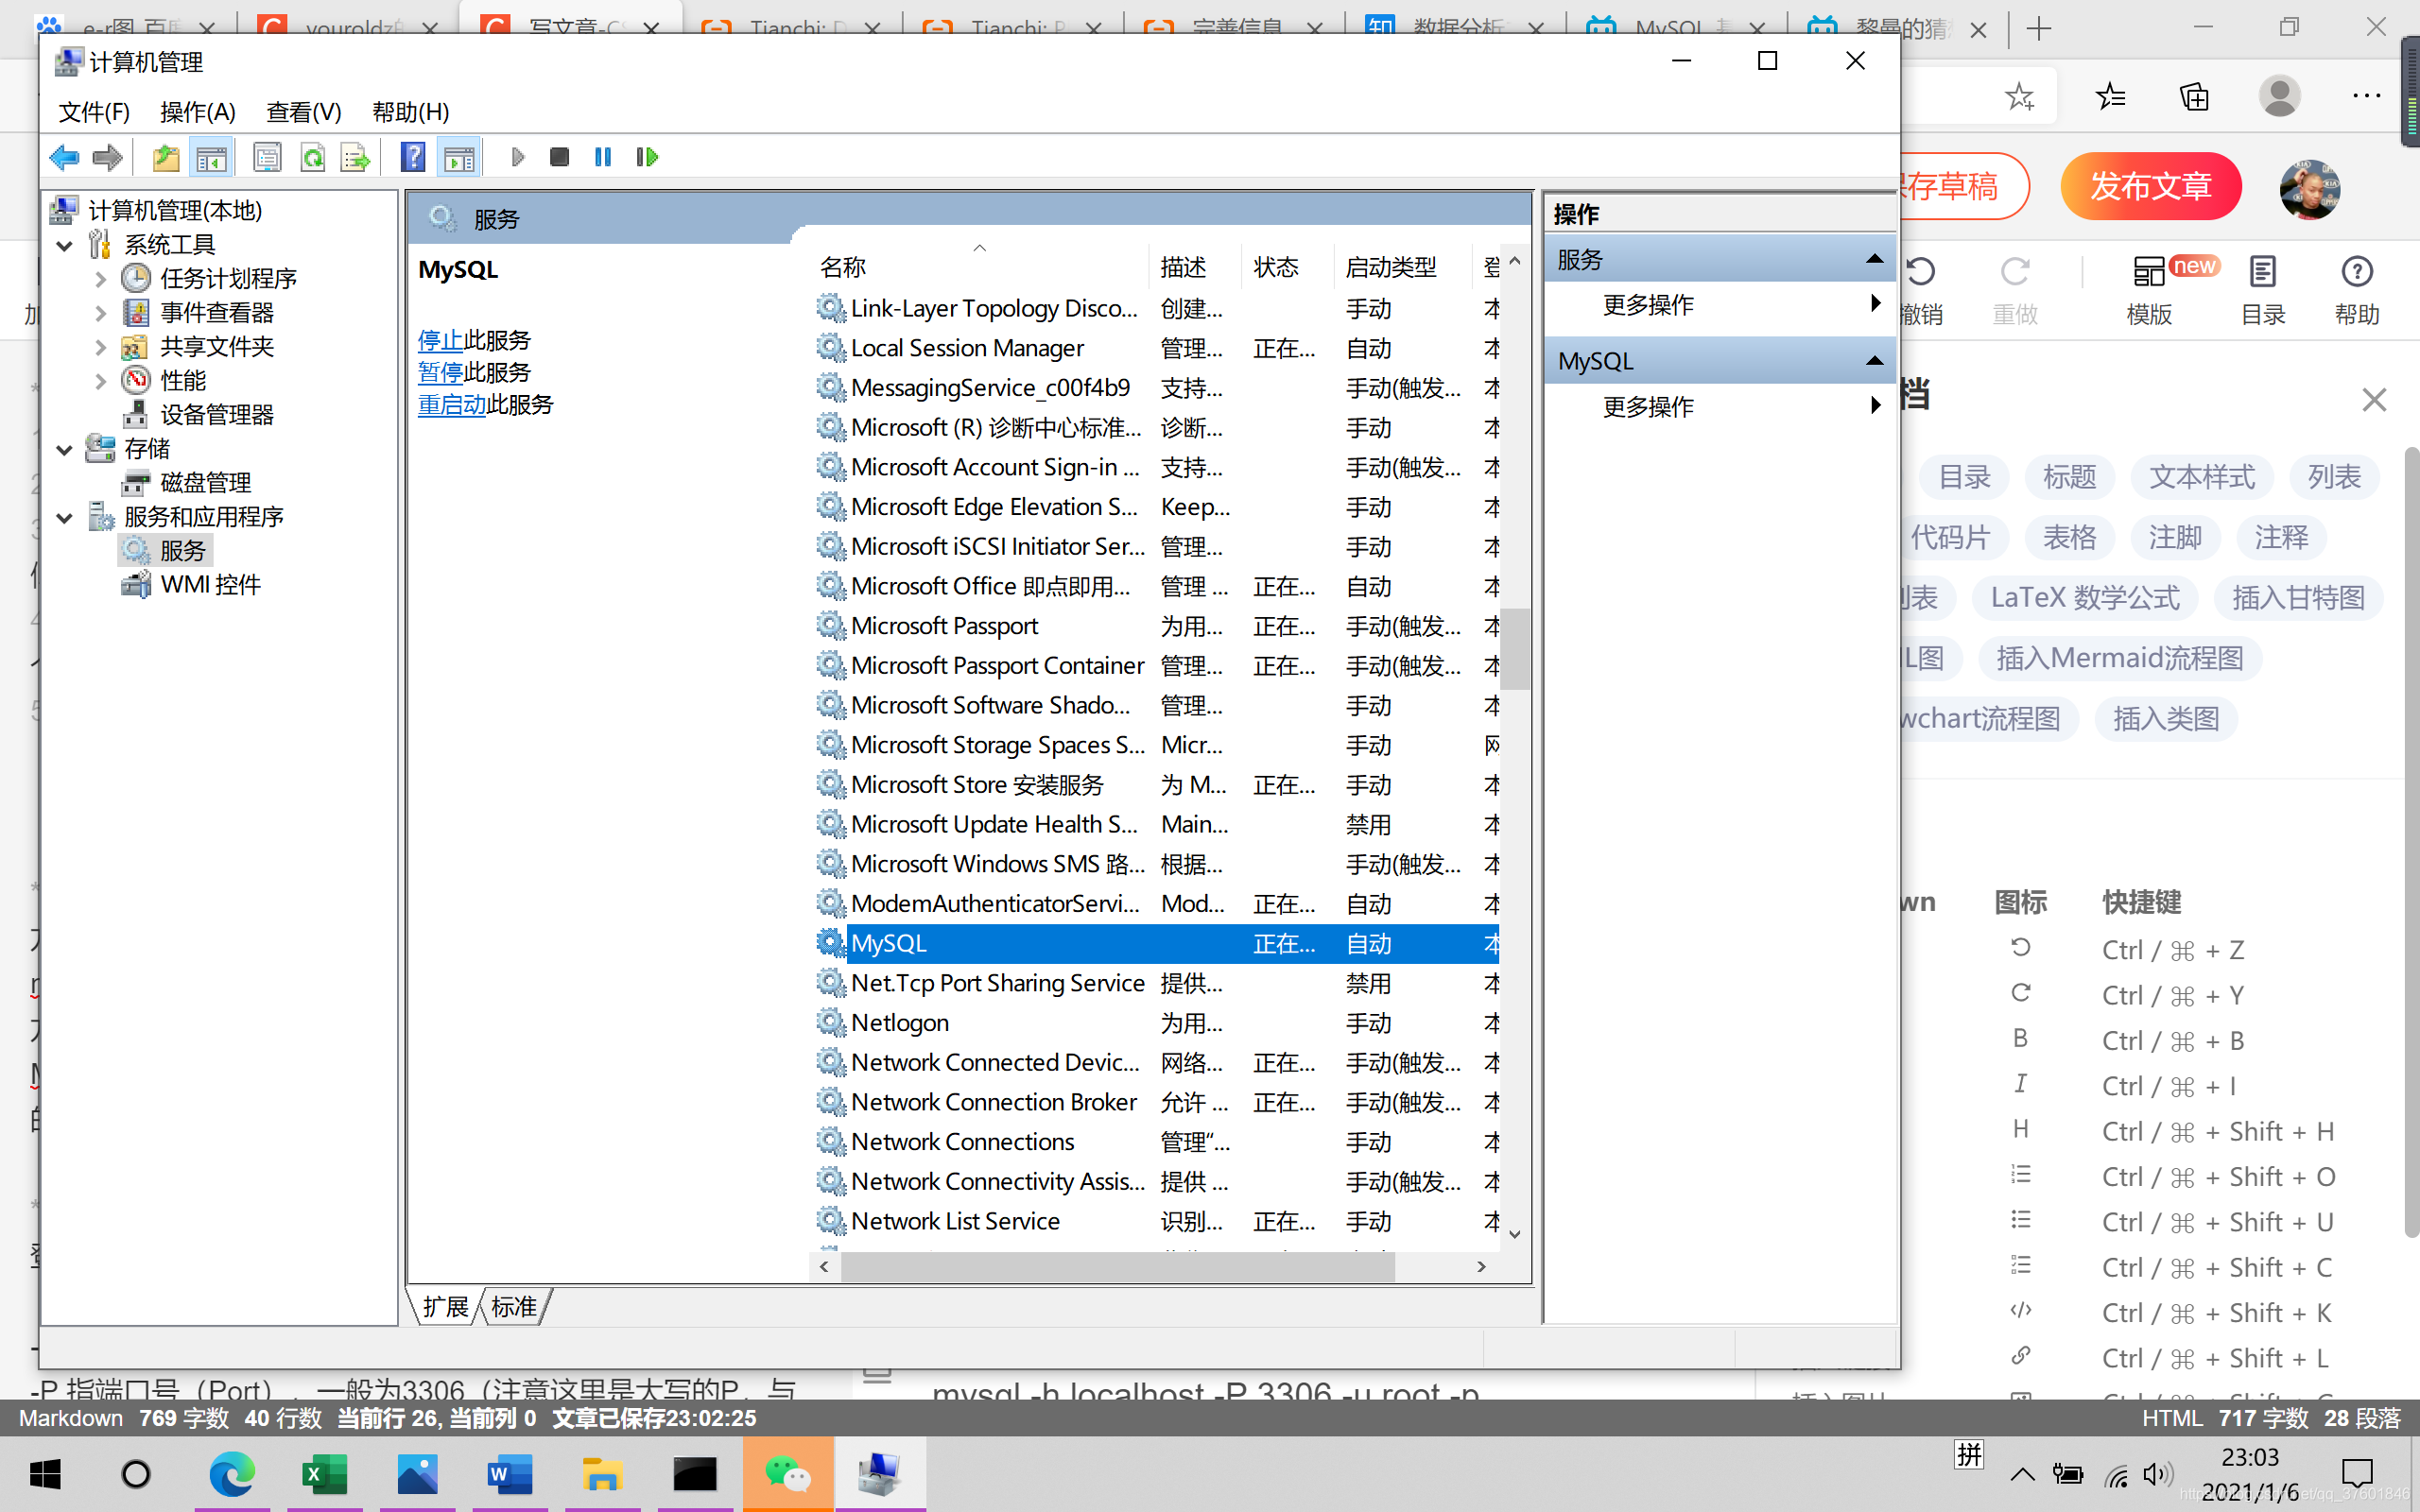Click the Export list toolbar icon
Screen dimensions: 2420x1512
coord(355,157)
